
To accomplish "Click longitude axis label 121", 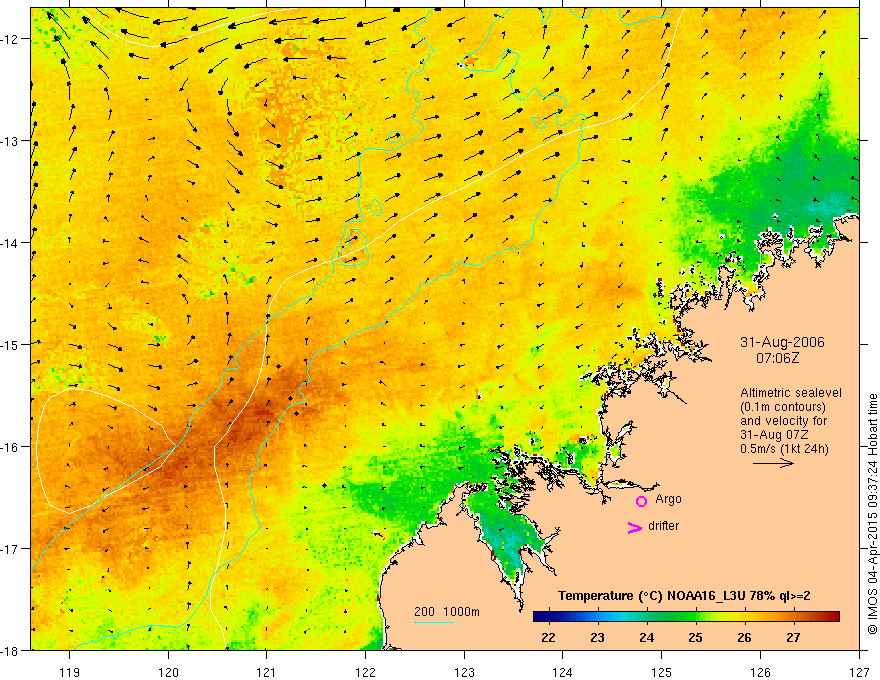I will pos(267,672).
